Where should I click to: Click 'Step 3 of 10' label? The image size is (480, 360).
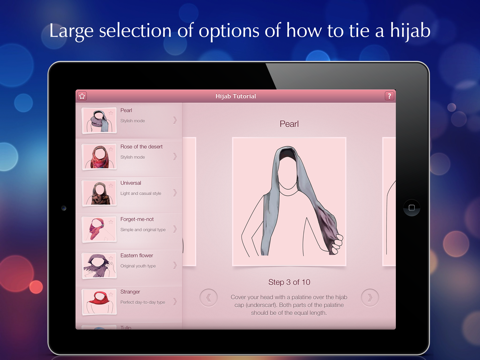click(289, 282)
